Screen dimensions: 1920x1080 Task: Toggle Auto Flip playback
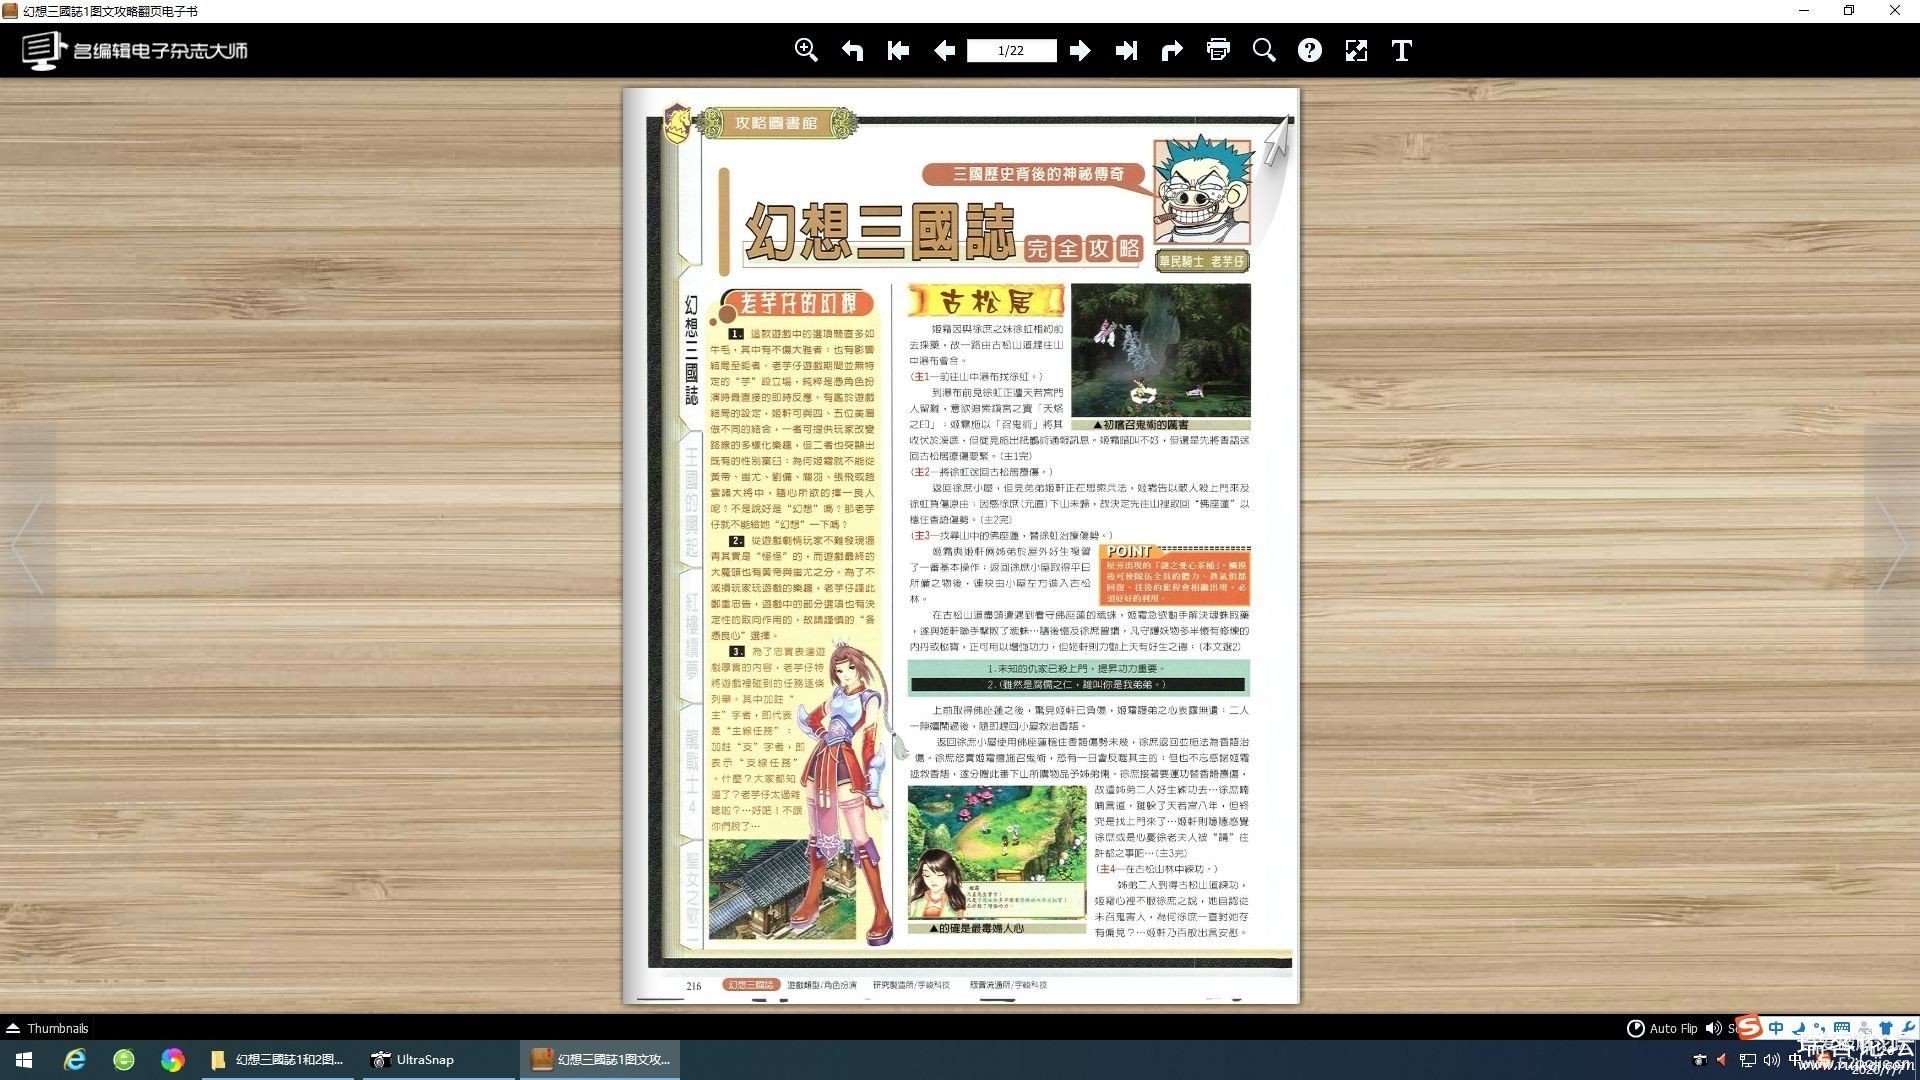(1662, 1028)
